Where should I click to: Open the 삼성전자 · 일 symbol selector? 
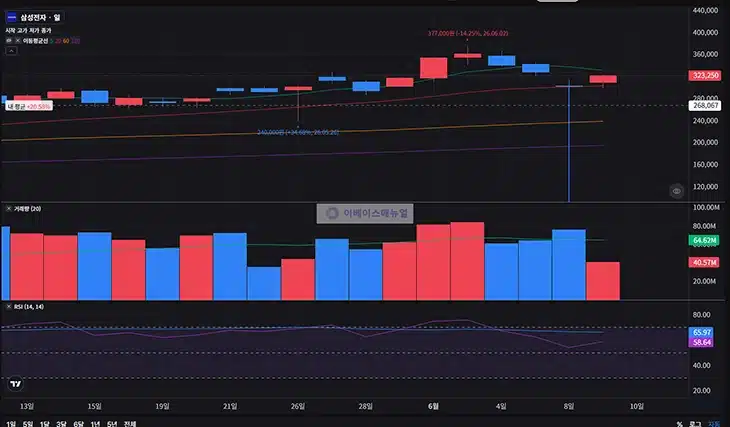[x=34, y=18]
